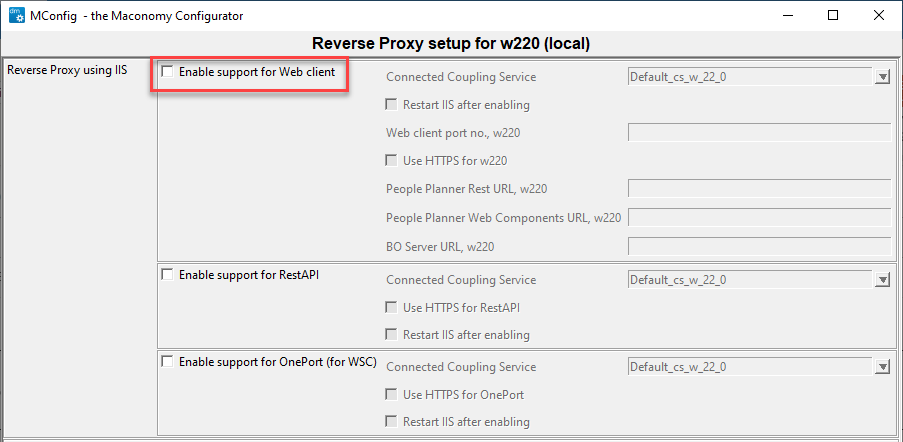Enable support for OnePort (for WSC)
The width and height of the screenshot is (903, 442).
[167, 361]
